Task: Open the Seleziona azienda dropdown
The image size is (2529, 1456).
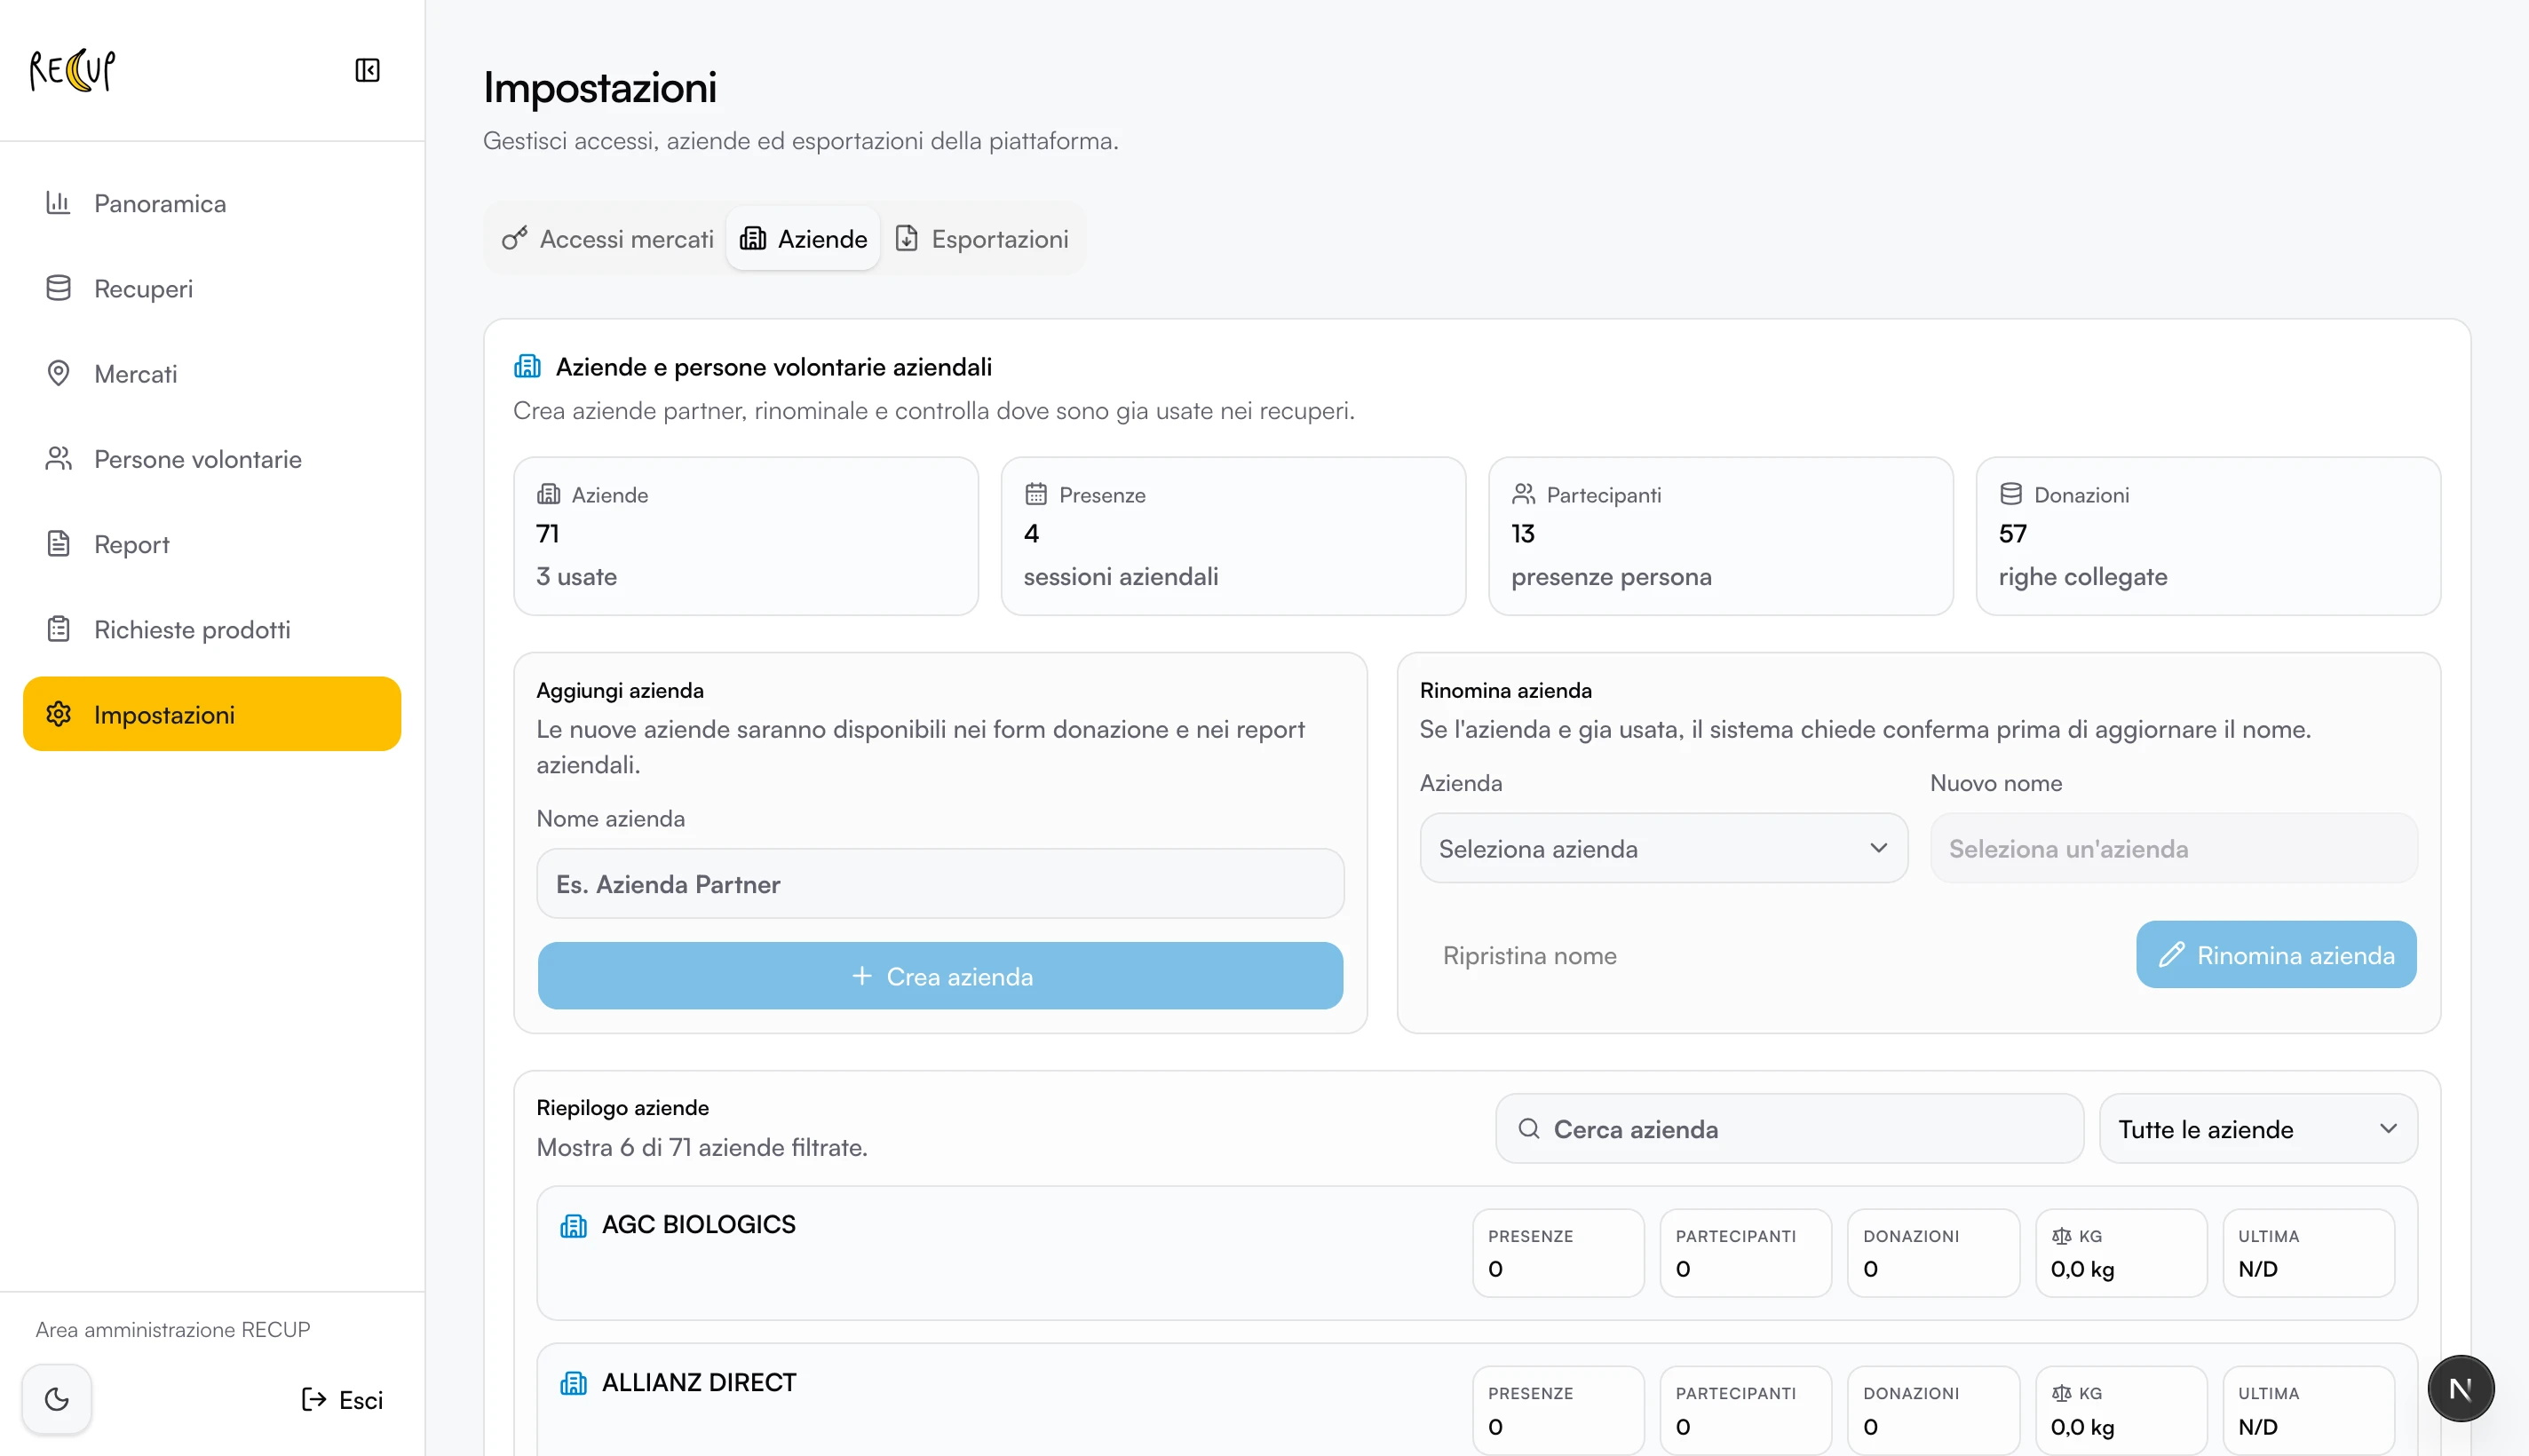Action: [1664, 848]
